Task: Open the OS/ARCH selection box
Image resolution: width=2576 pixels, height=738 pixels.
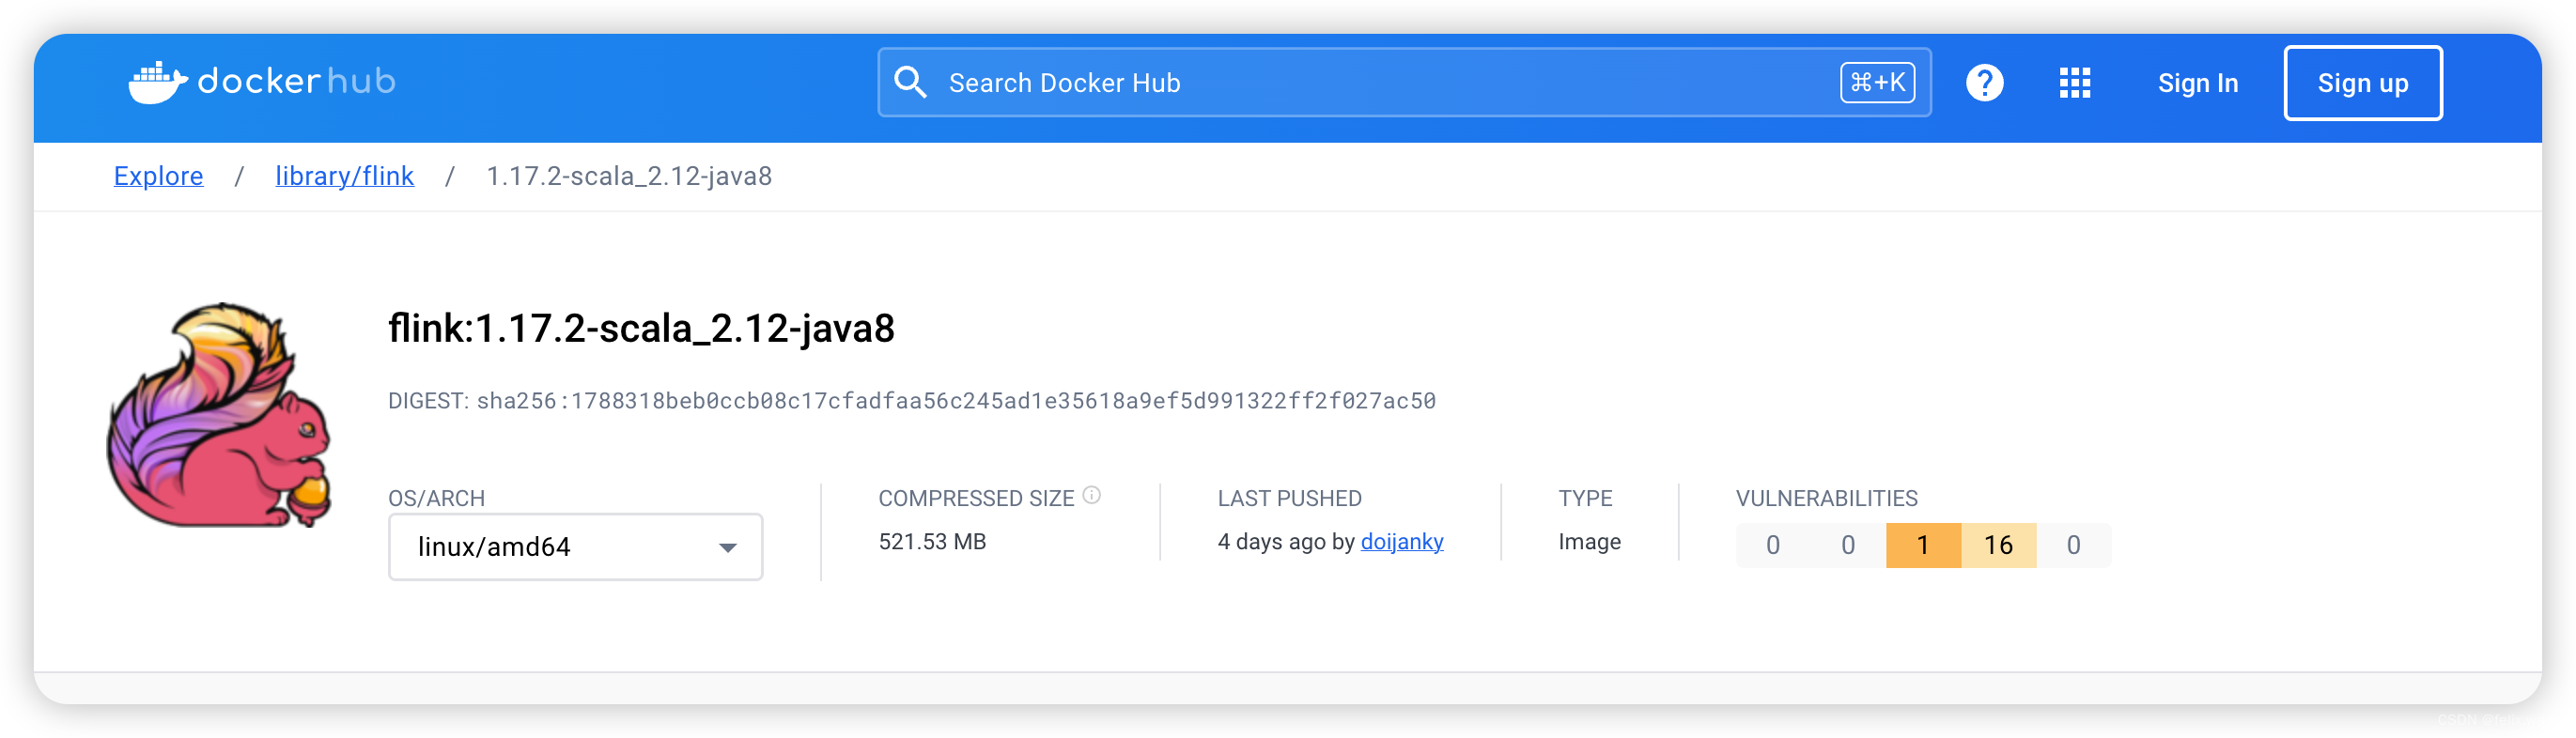Action: click(575, 547)
